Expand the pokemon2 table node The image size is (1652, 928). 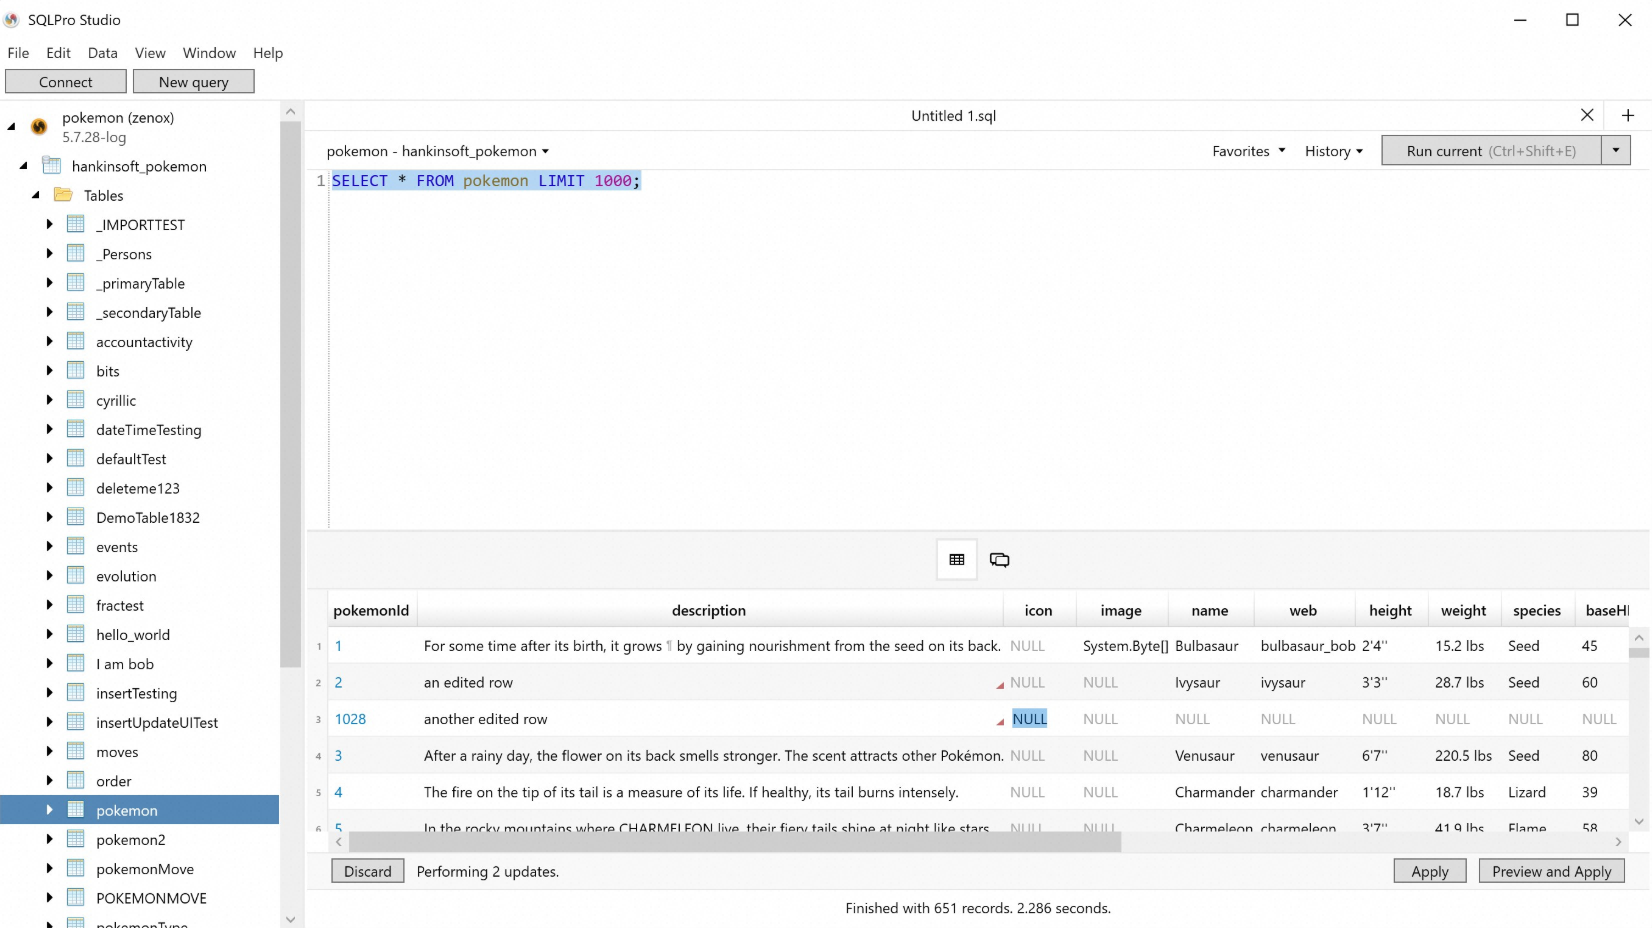pos(49,839)
